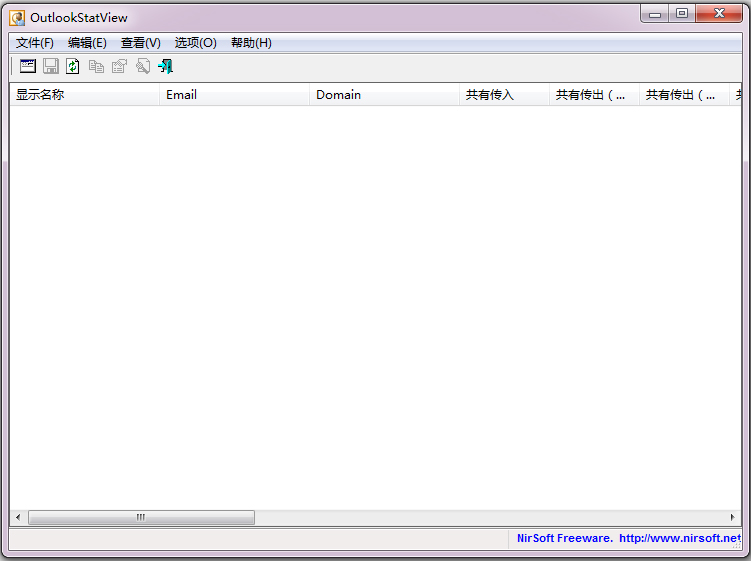Viewport: 751px width, 561px height.
Task: Open the NirSoft website link
Action: pos(628,538)
